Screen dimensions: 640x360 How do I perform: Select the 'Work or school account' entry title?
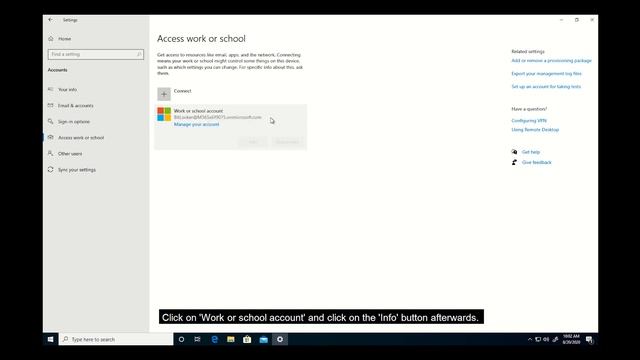198,111
